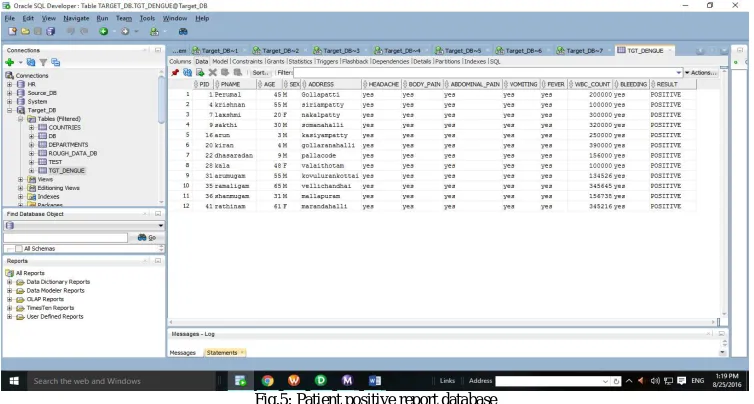Select the cell with name 'shanmugam'
754x404 pixels.
[235, 196]
